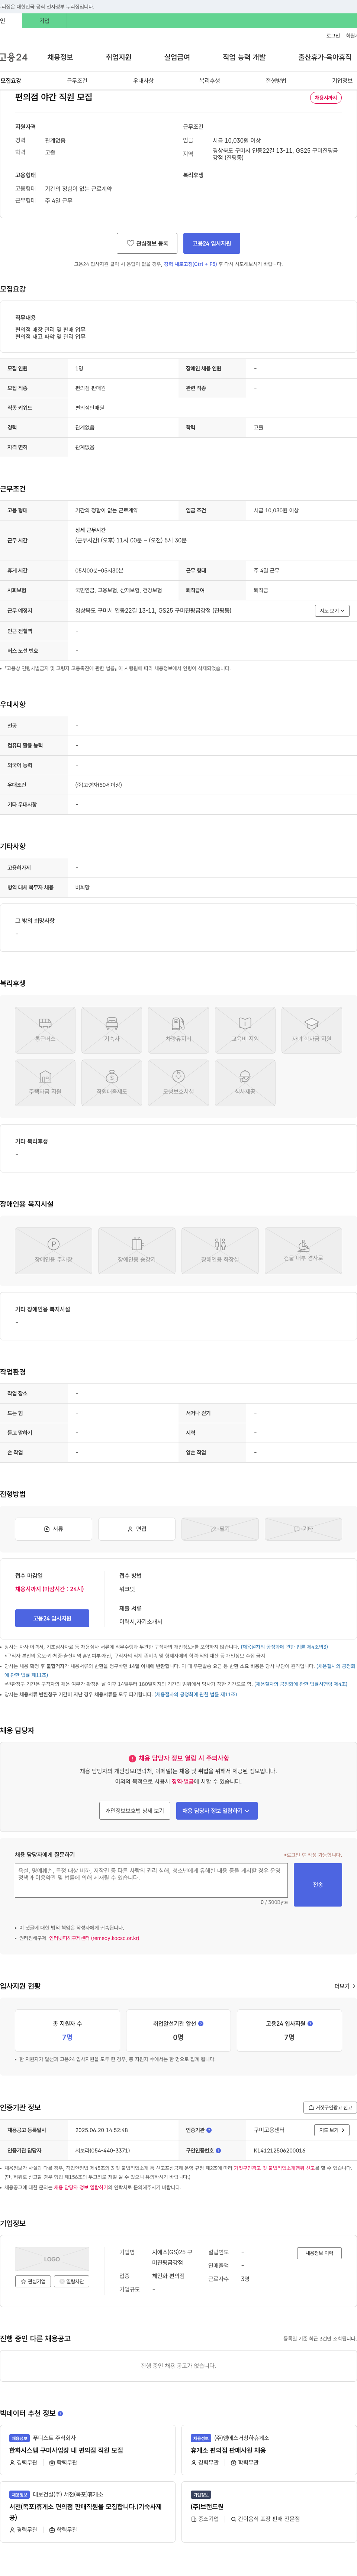
Task: Select the 필기 screening method
Action: pyautogui.click(x=220, y=1529)
